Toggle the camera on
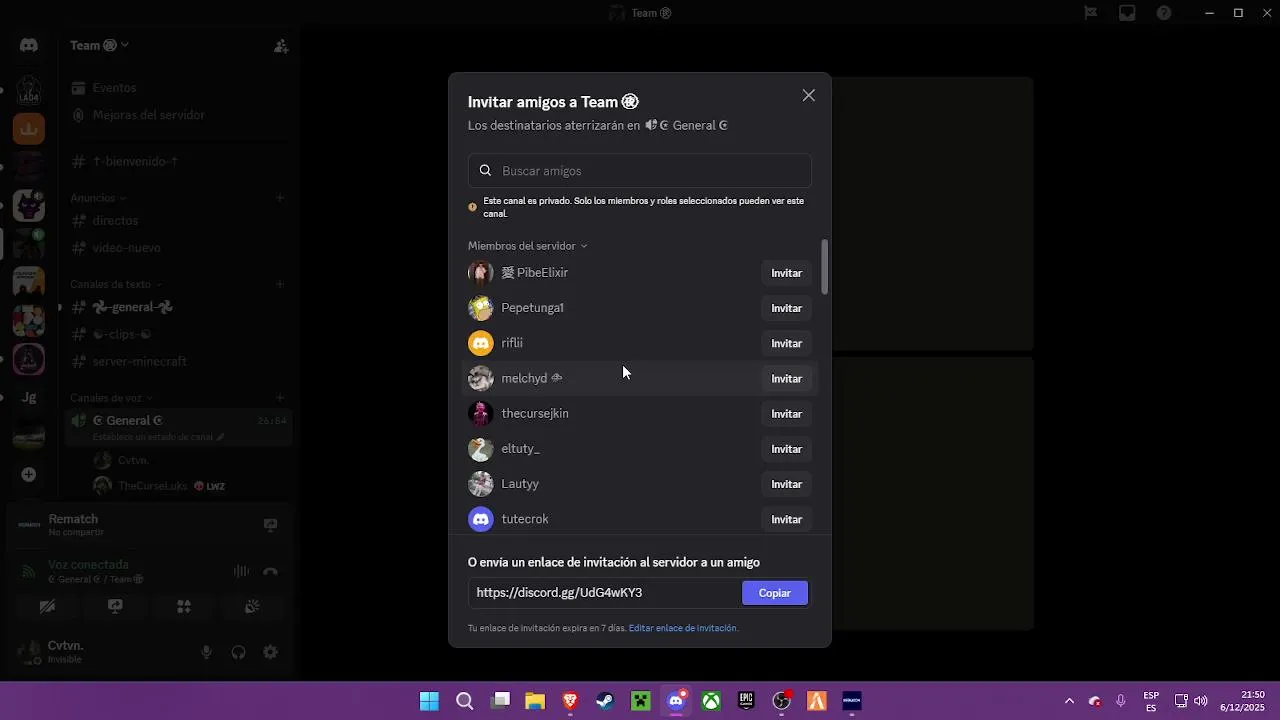Image resolution: width=1280 pixels, height=720 pixels. point(46,606)
